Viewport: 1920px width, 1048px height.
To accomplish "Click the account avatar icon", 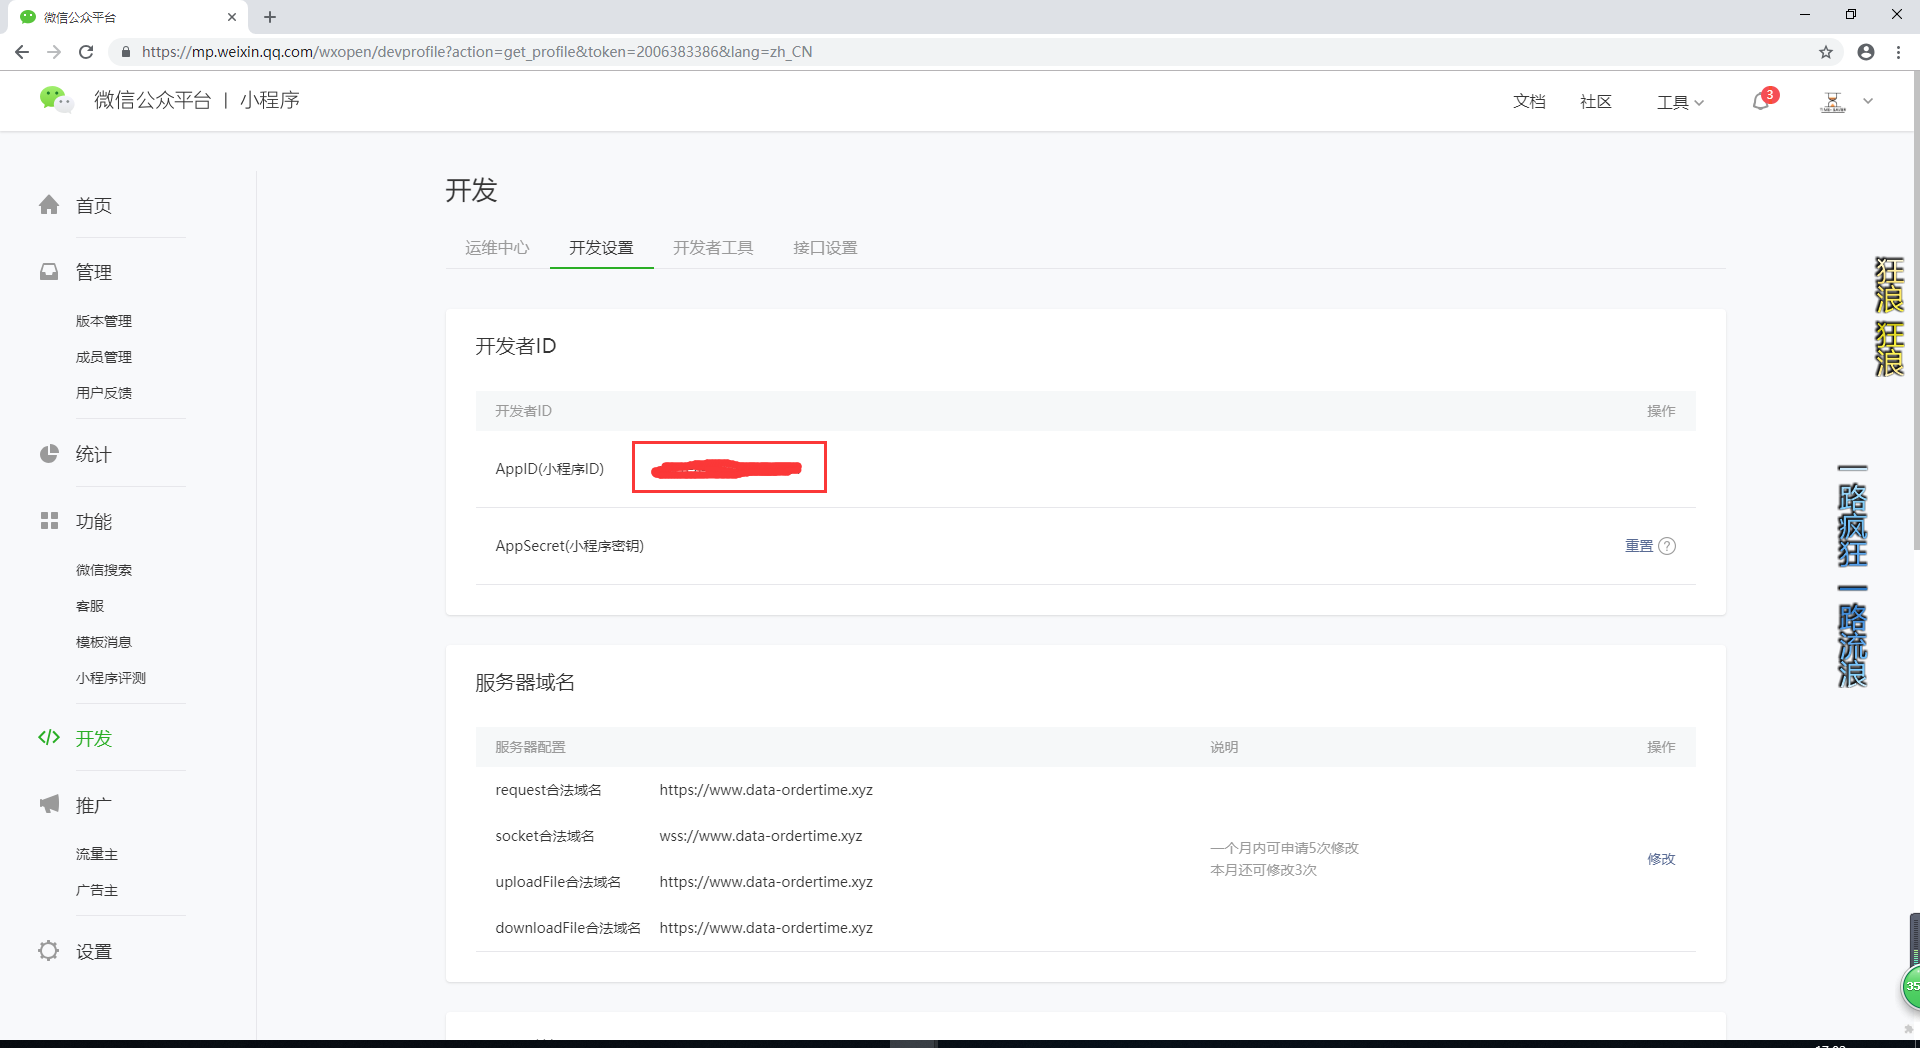I will pyautogui.click(x=1833, y=101).
